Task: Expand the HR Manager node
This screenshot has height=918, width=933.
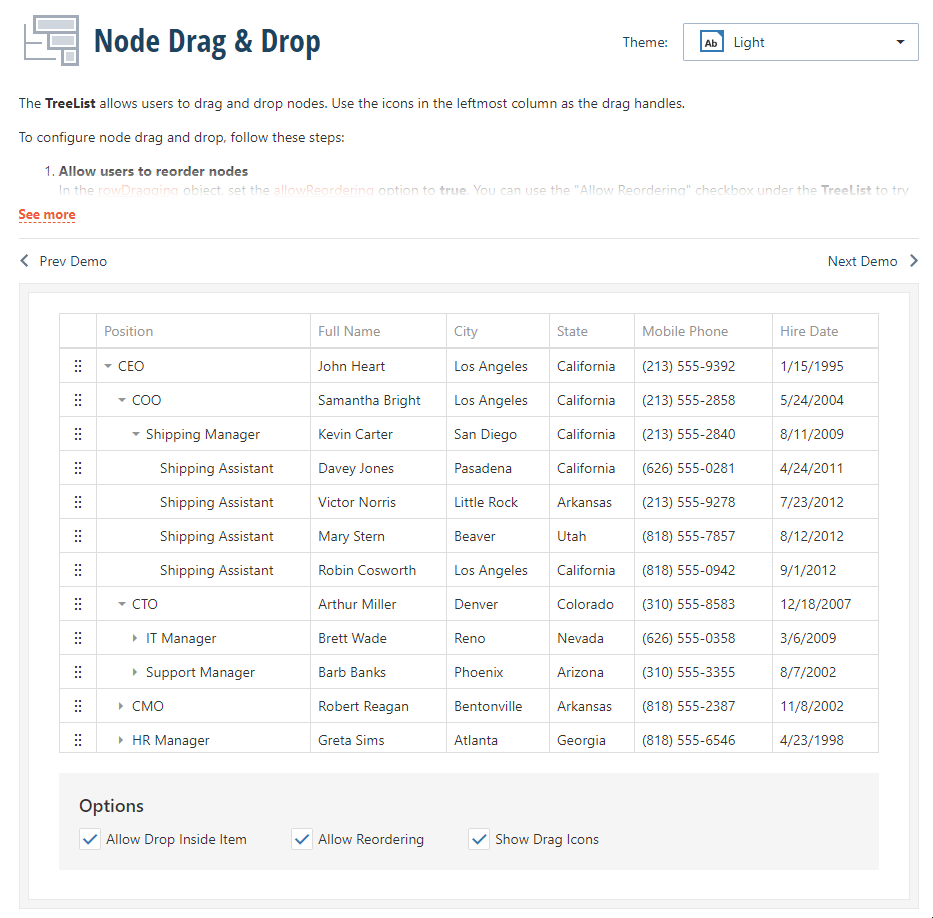Action: pos(121,740)
